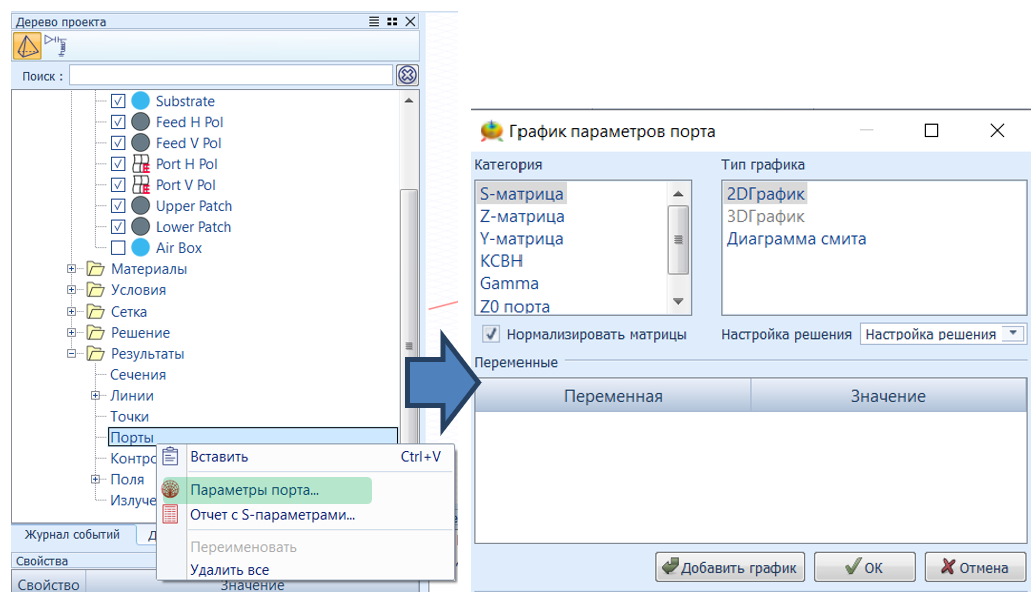Viewport: 1036px width, 596px height.
Task: Collapse the Результаты tree folder
Action: point(72,354)
